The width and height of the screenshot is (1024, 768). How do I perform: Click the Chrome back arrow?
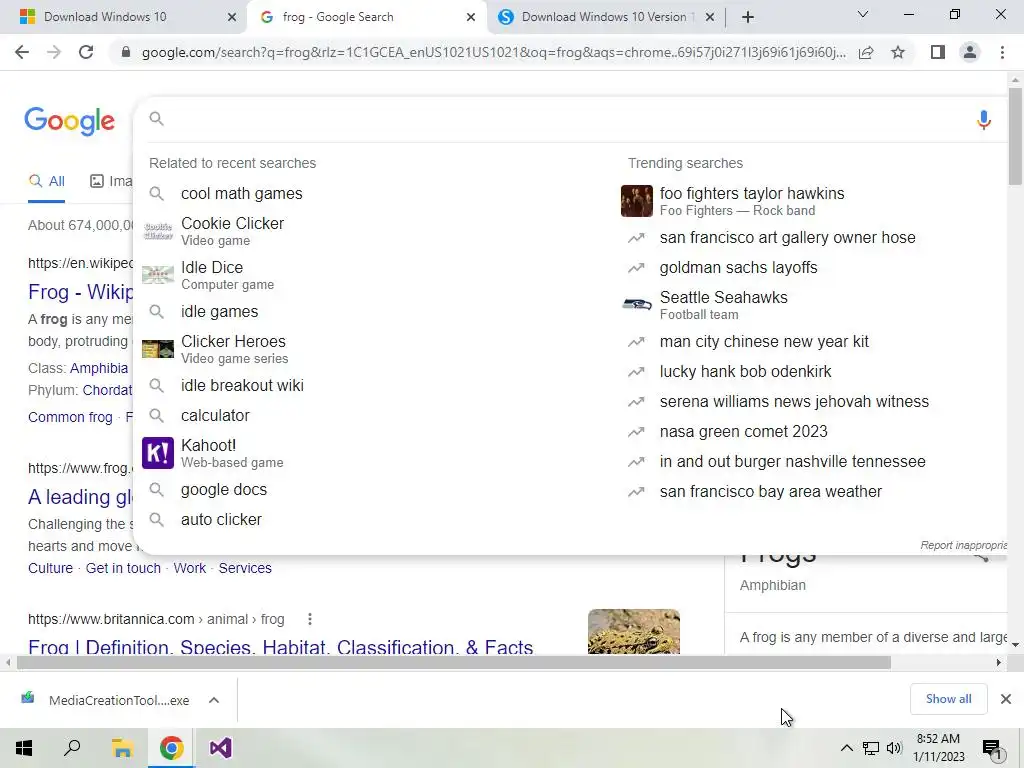pos(22,52)
